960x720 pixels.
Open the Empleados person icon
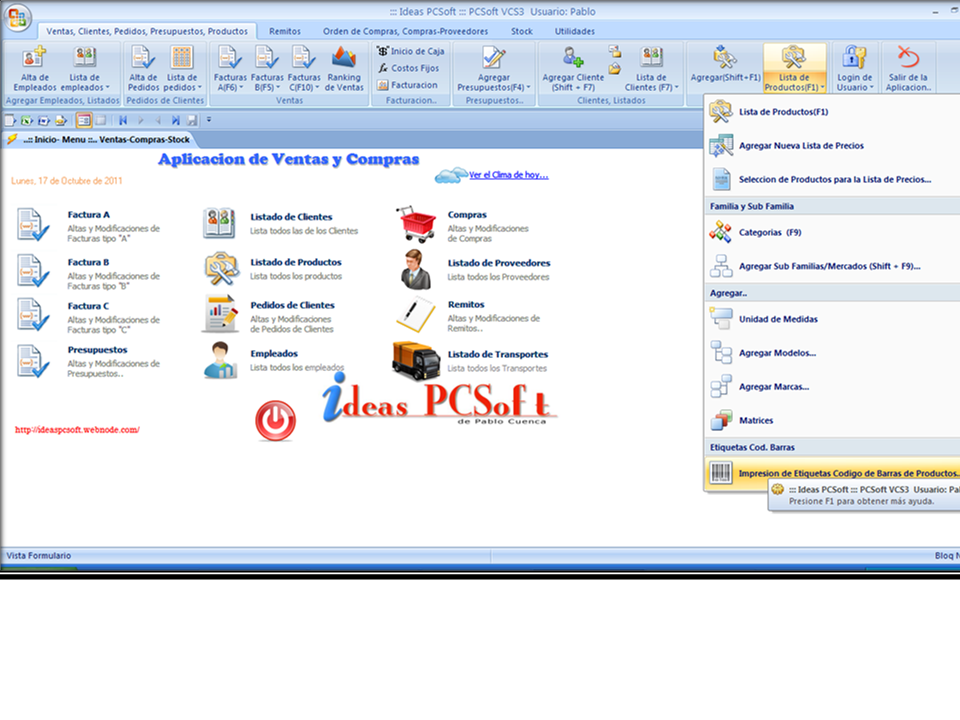tap(222, 360)
